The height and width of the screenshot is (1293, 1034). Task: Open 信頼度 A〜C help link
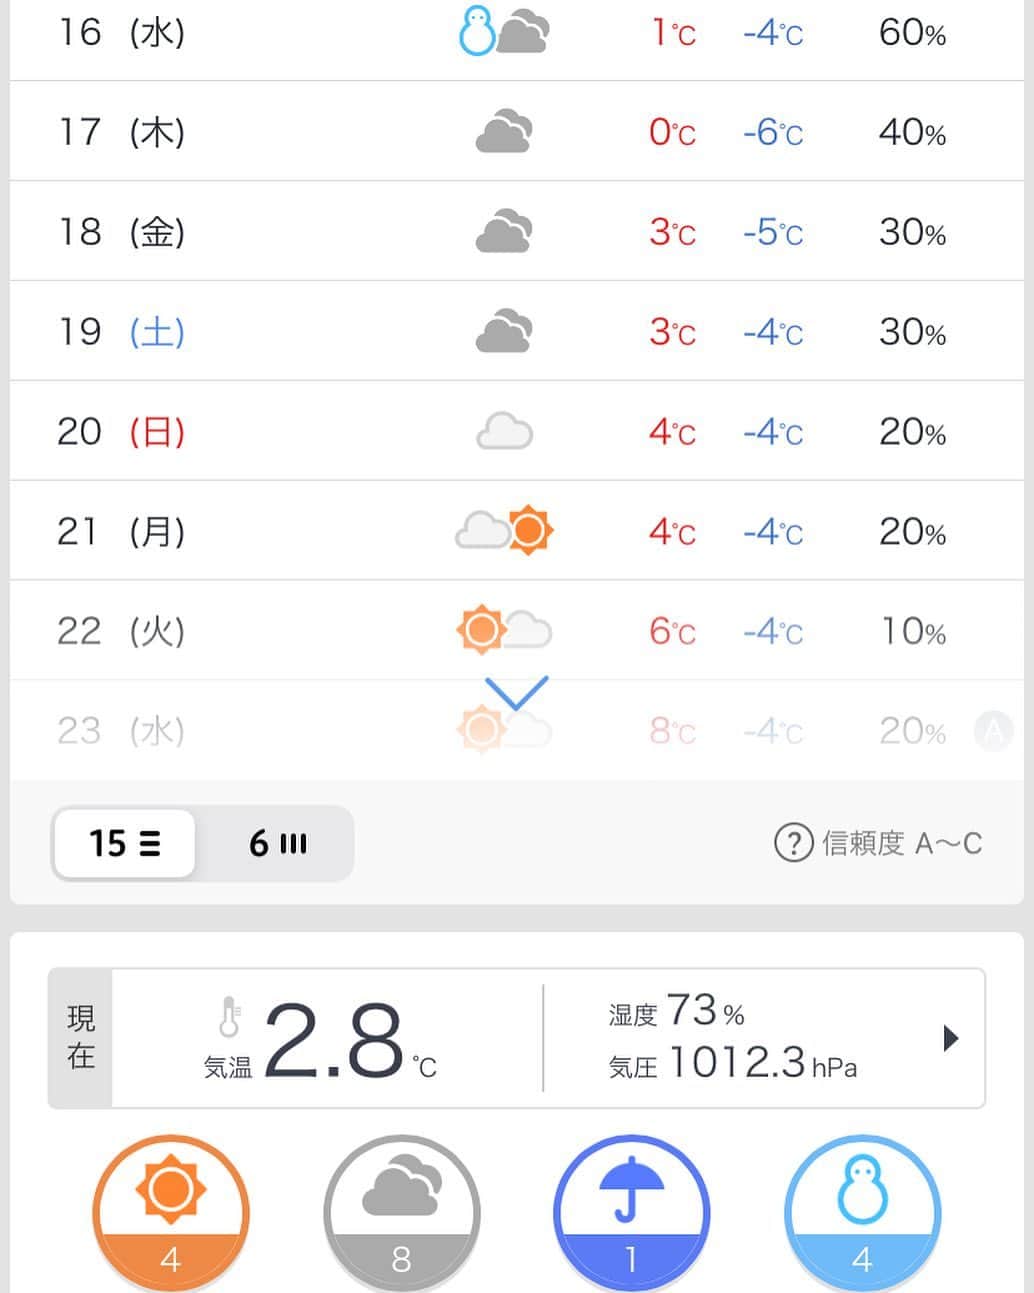[900, 843]
